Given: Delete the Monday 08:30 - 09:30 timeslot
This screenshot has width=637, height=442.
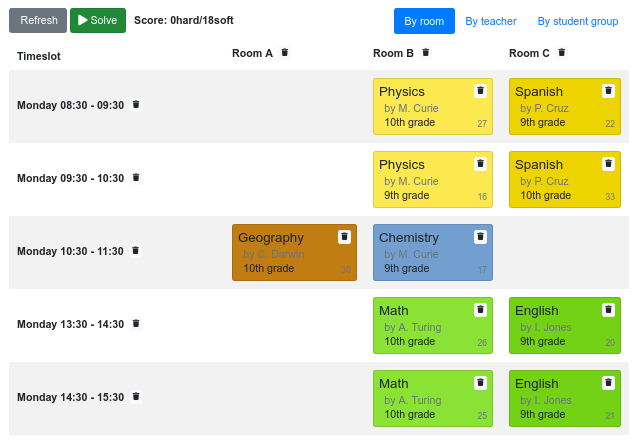Looking at the screenshot, I should [x=137, y=105].
